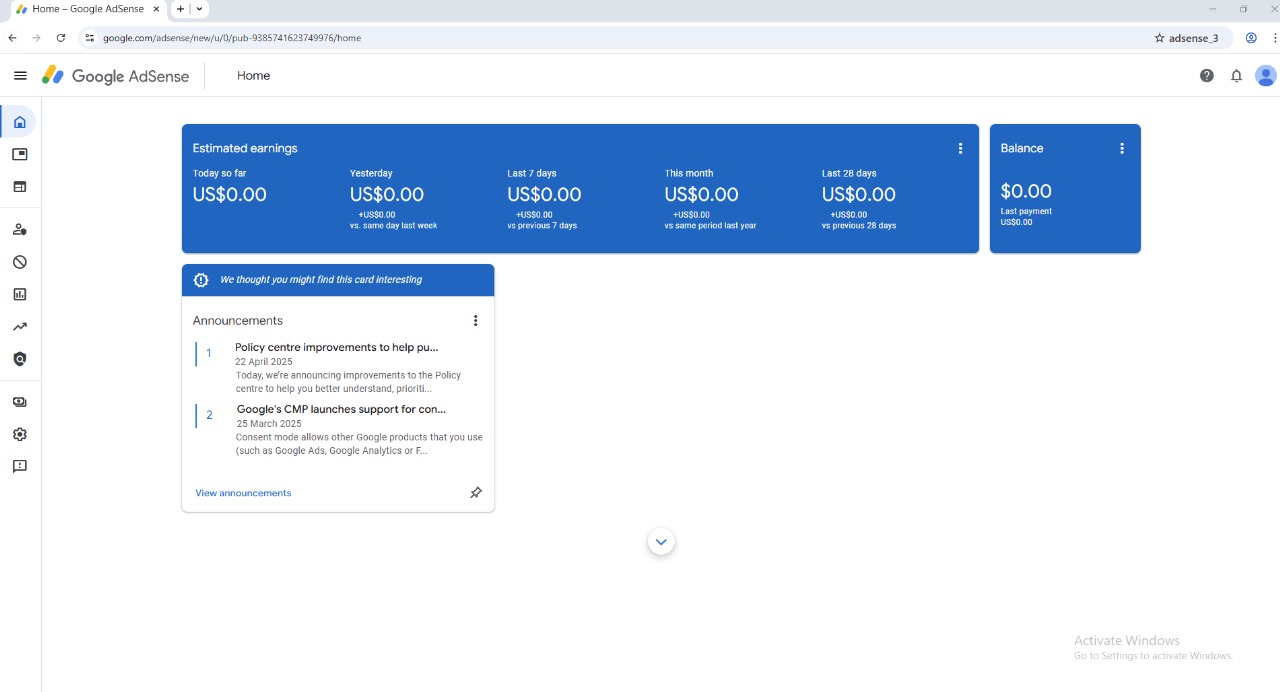The image size is (1280, 692).
Task: Click the adsense_3 profile label
Action: (1194, 38)
